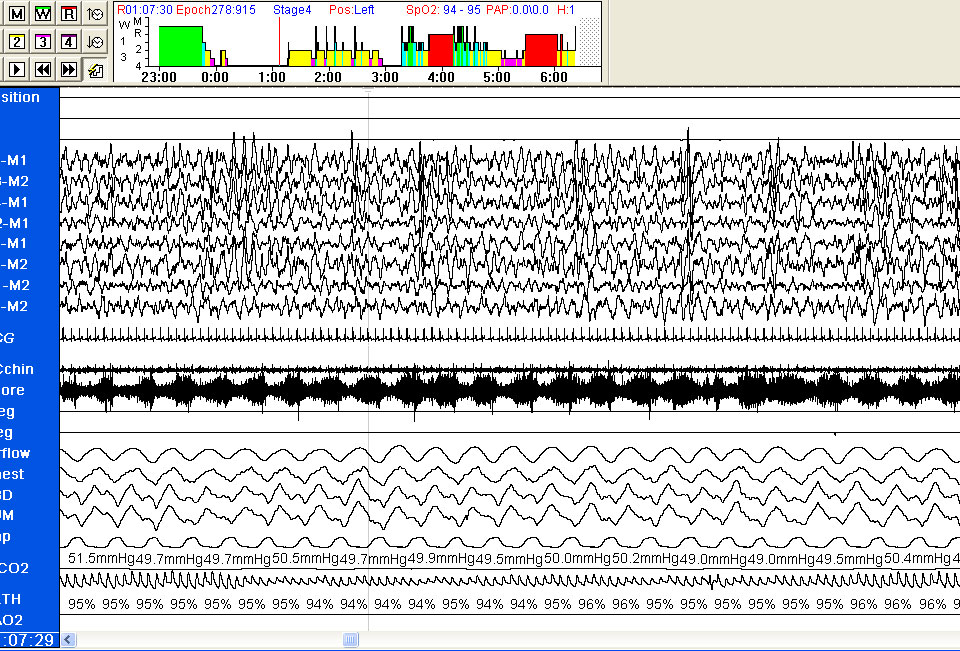Score epoch as Stage 3
Screen dimensions: 960x651
coord(43,42)
